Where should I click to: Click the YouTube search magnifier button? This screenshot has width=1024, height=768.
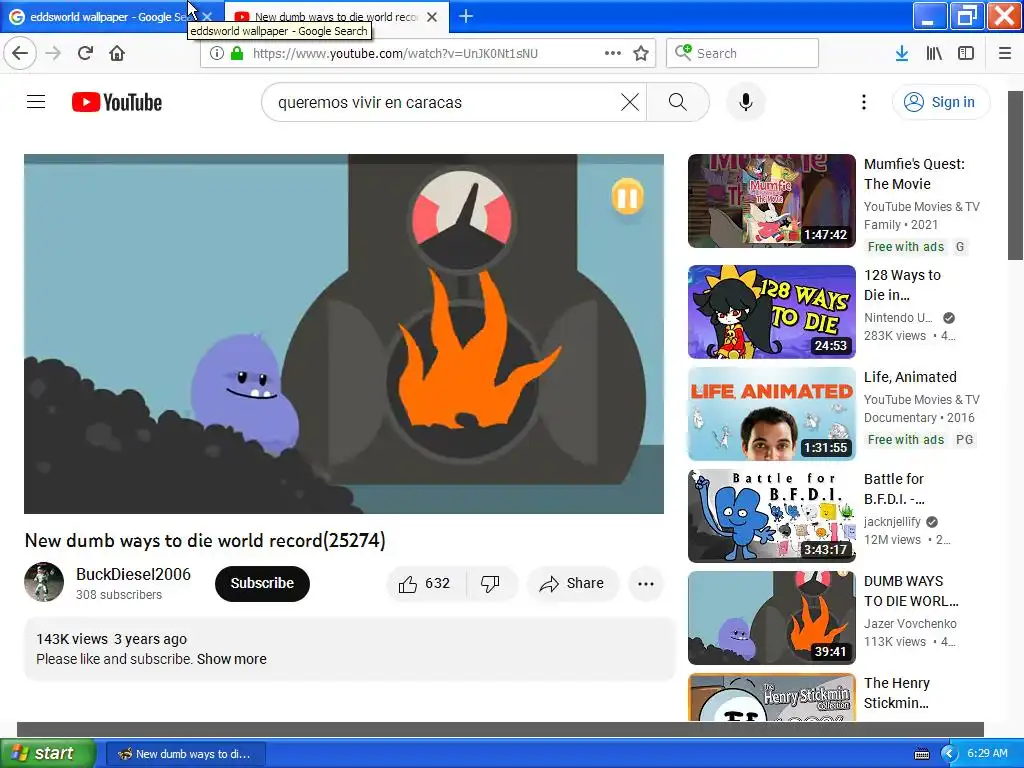click(x=678, y=102)
